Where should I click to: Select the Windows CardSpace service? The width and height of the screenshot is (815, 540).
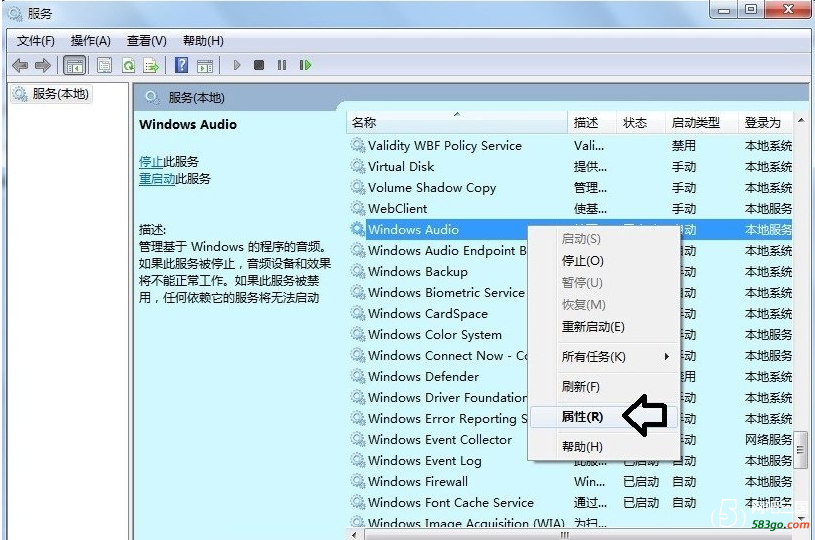click(438, 314)
